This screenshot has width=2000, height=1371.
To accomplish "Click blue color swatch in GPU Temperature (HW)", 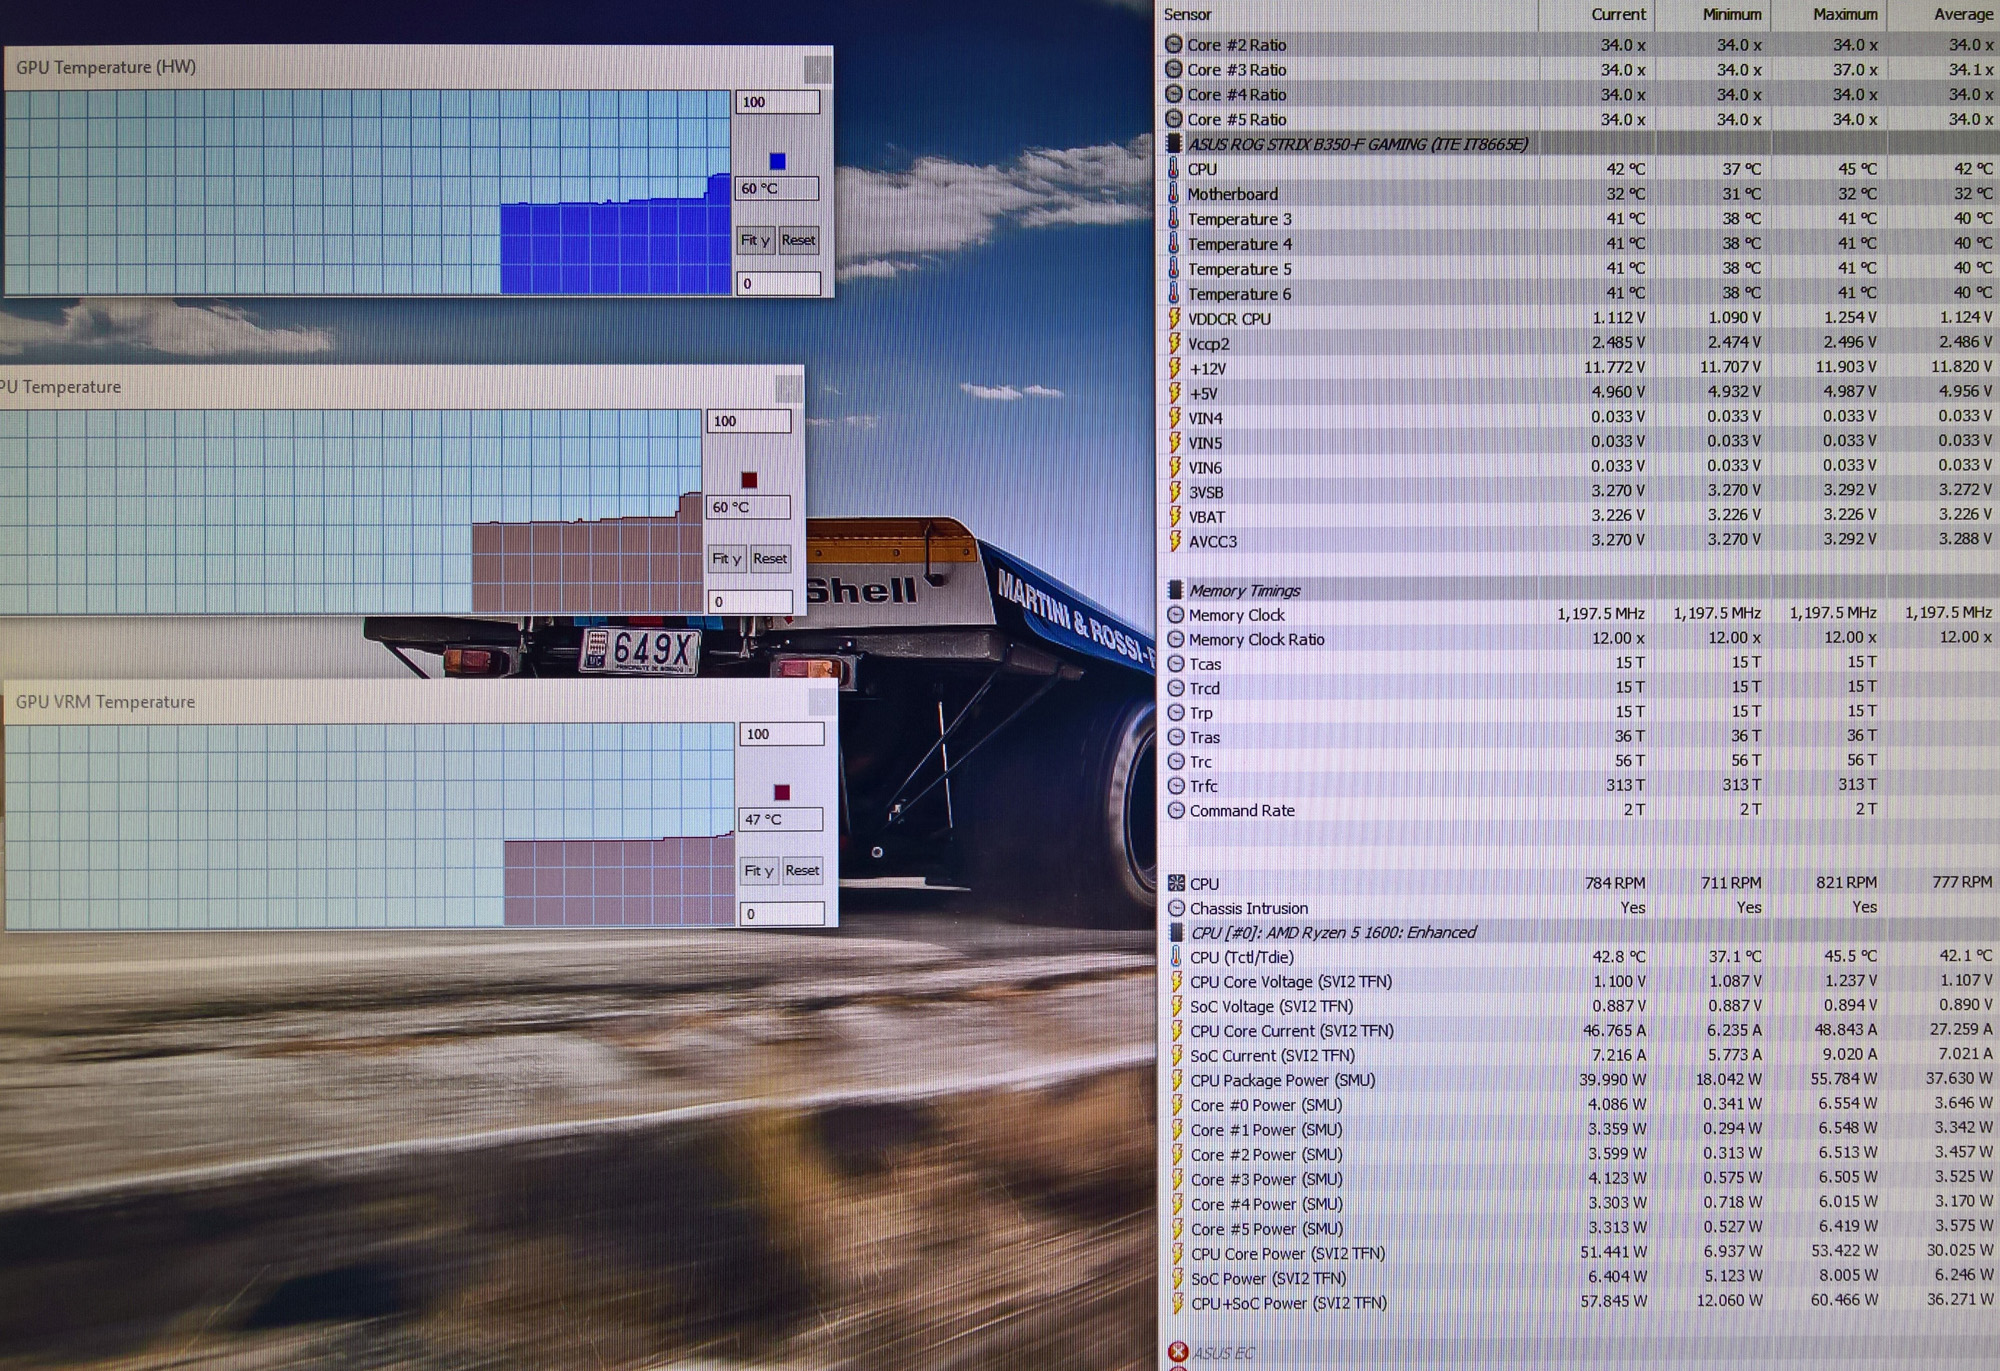I will click(x=777, y=161).
